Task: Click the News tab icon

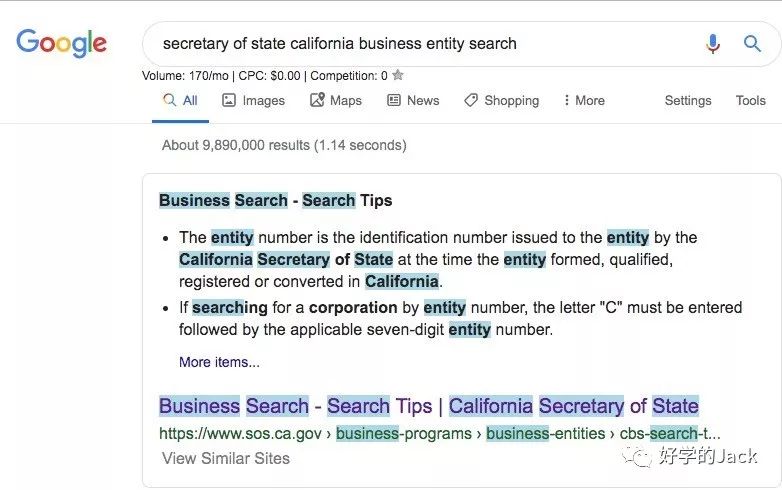Action: pos(394,100)
